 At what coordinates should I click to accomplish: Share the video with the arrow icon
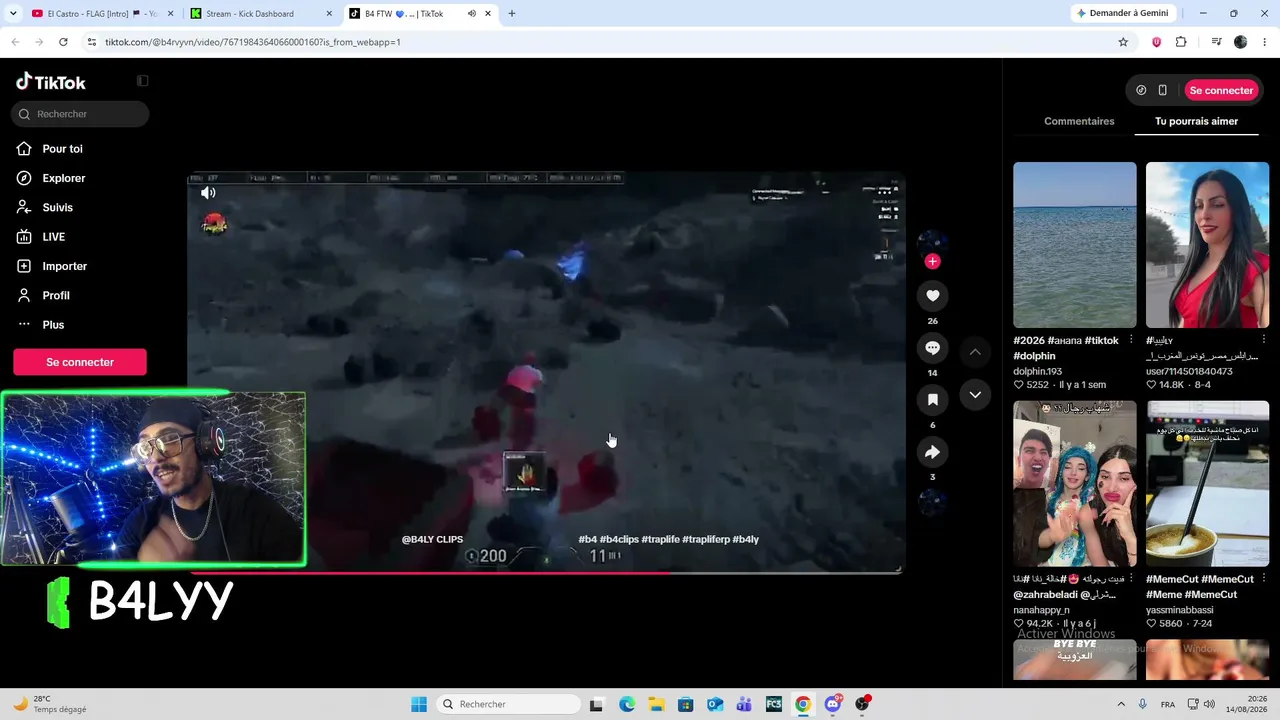point(932,452)
